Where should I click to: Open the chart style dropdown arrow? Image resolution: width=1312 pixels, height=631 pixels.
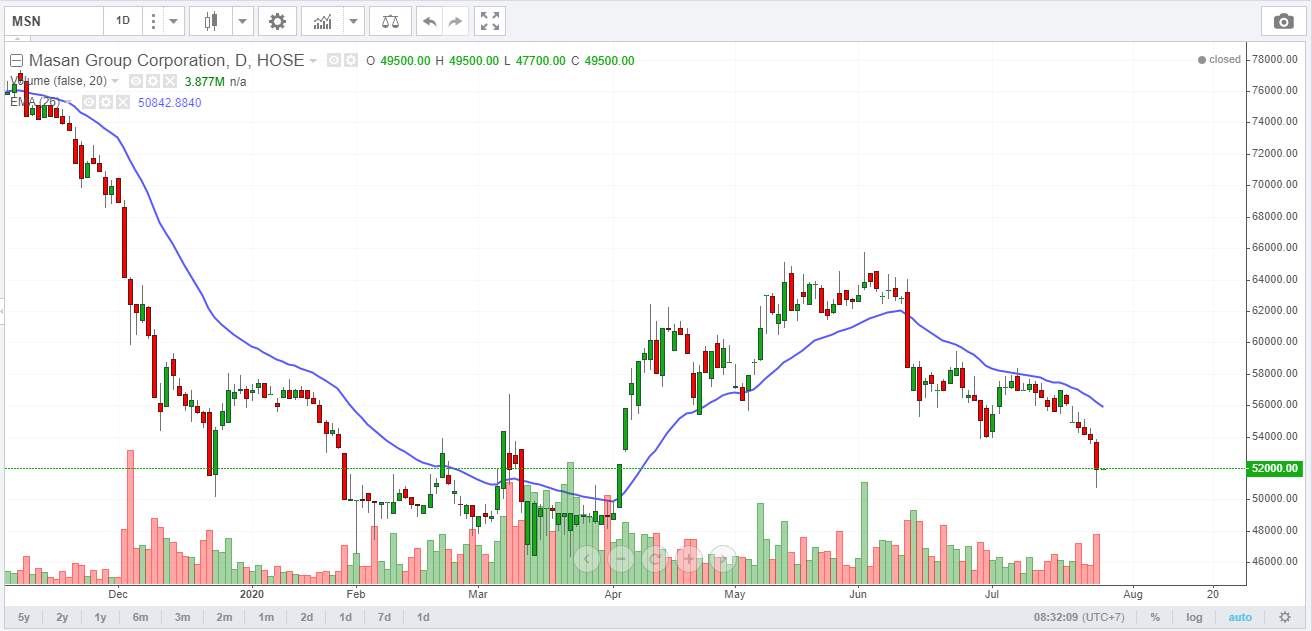click(241, 20)
